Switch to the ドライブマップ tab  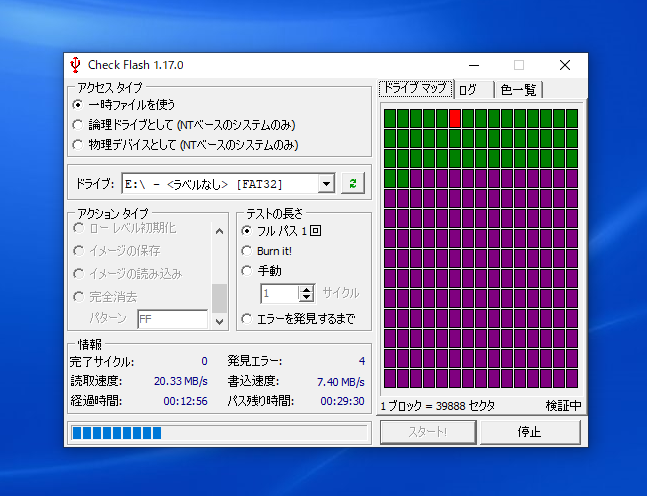pyautogui.click(x=416, y=88)
